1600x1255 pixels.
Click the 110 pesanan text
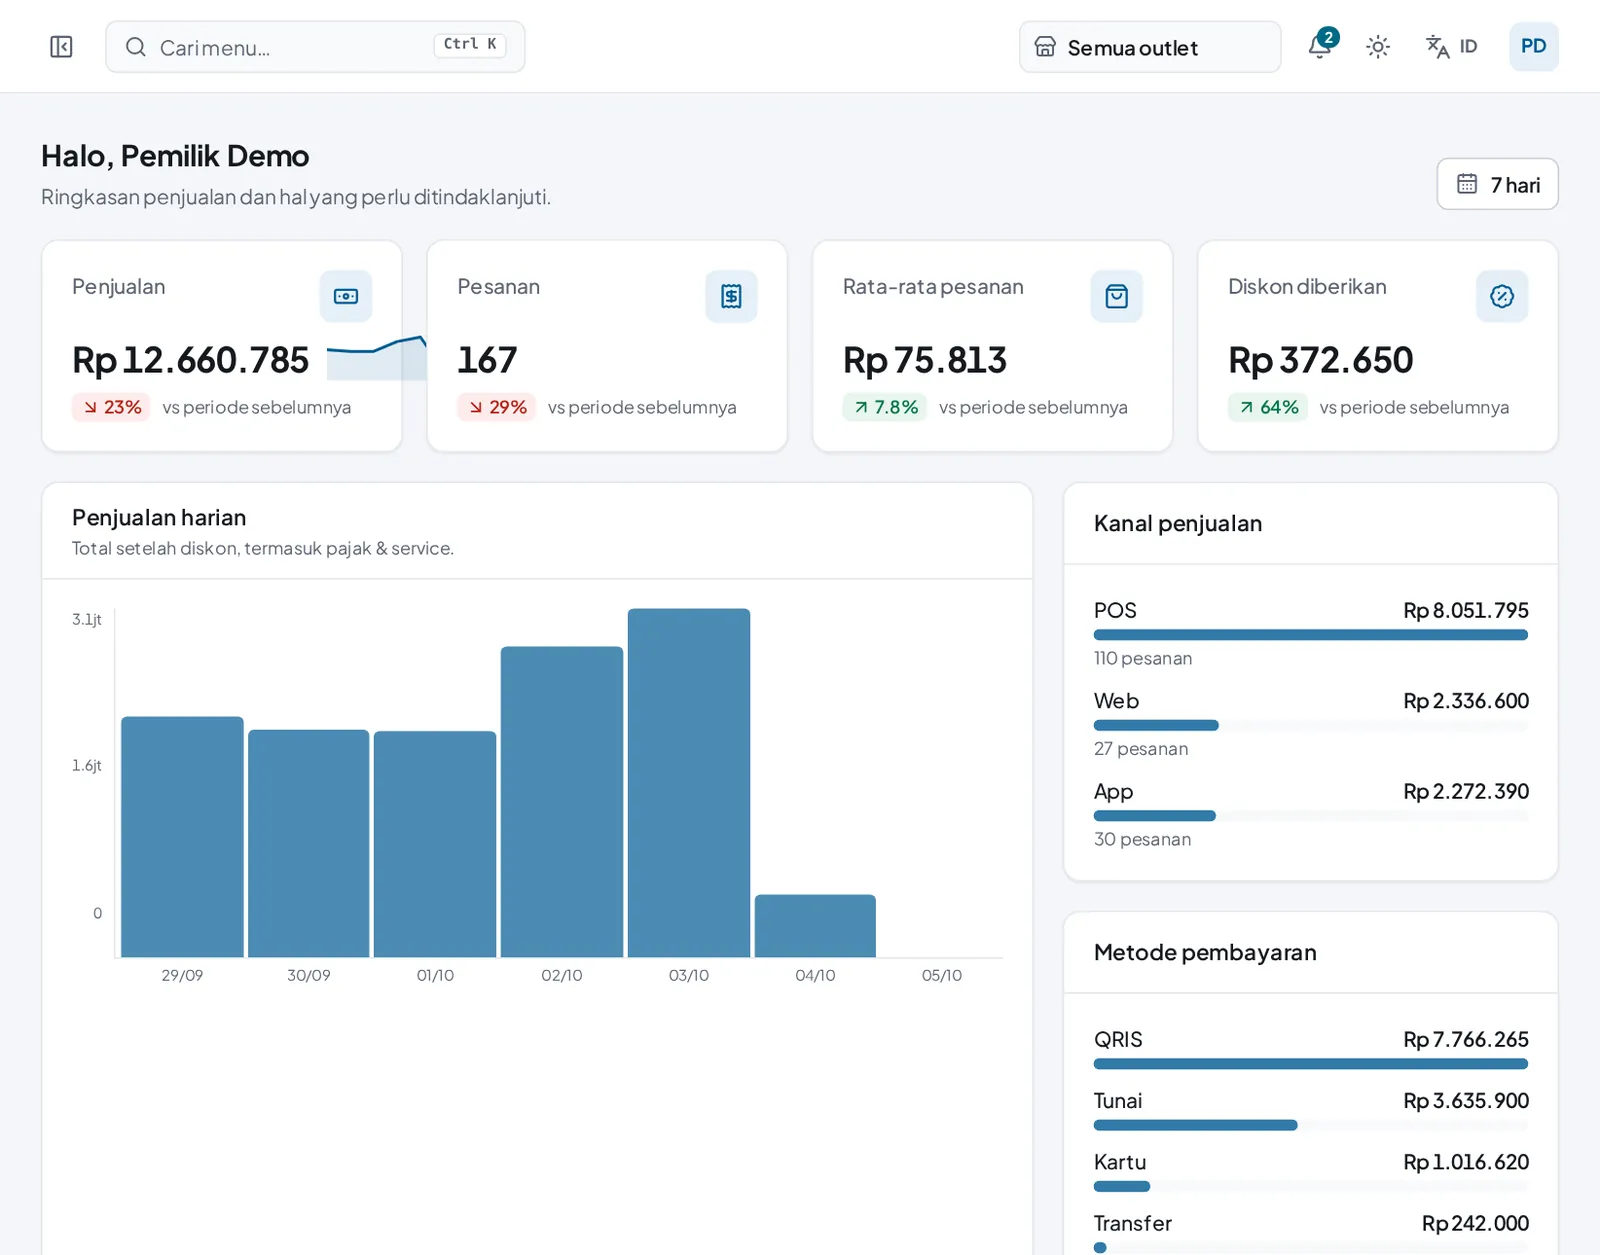pos(1143,658)
